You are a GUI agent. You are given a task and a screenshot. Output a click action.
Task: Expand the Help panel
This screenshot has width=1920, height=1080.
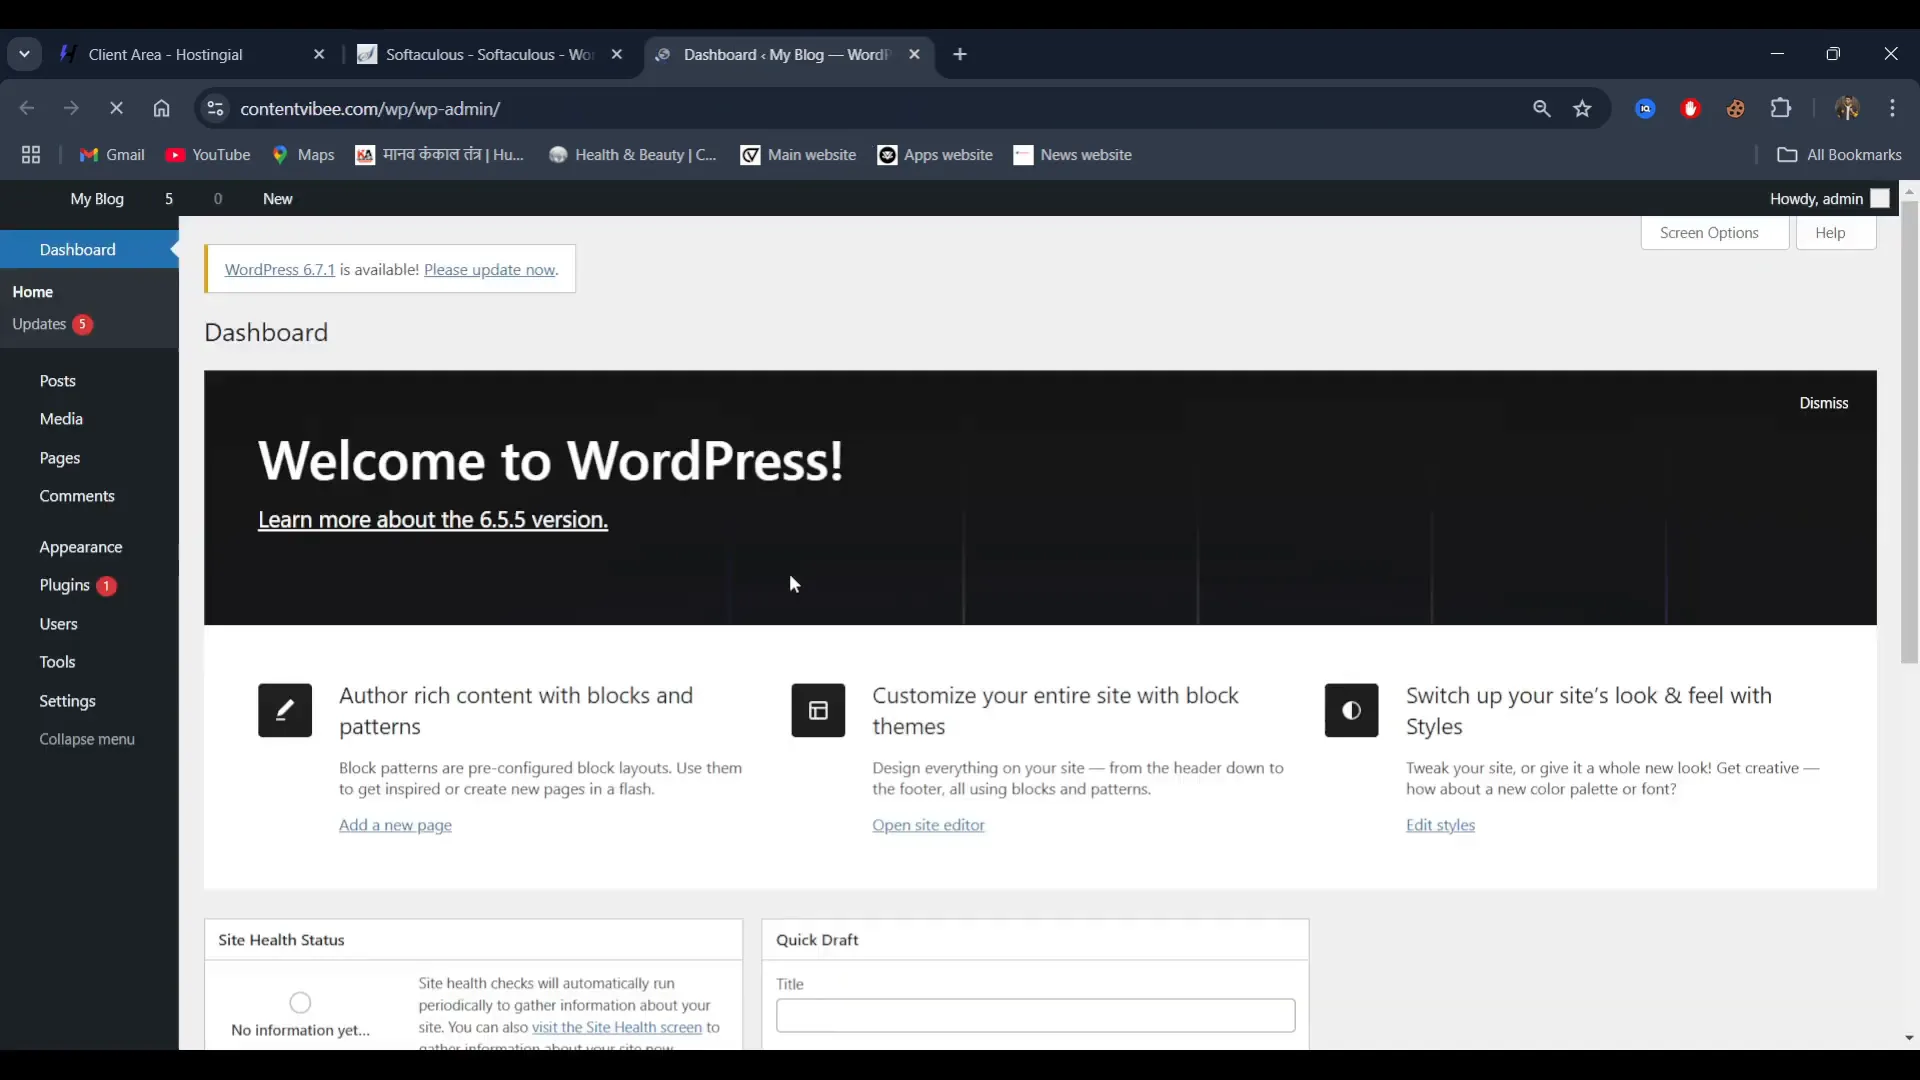1836,233
